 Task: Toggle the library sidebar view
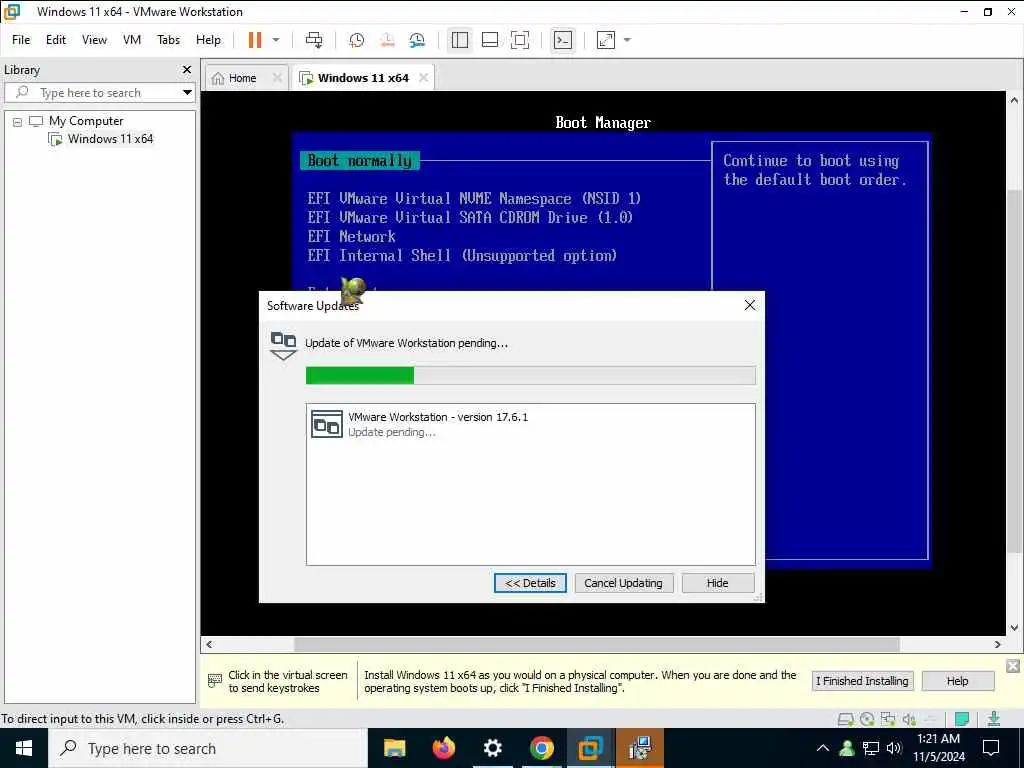tap(460, 40)
